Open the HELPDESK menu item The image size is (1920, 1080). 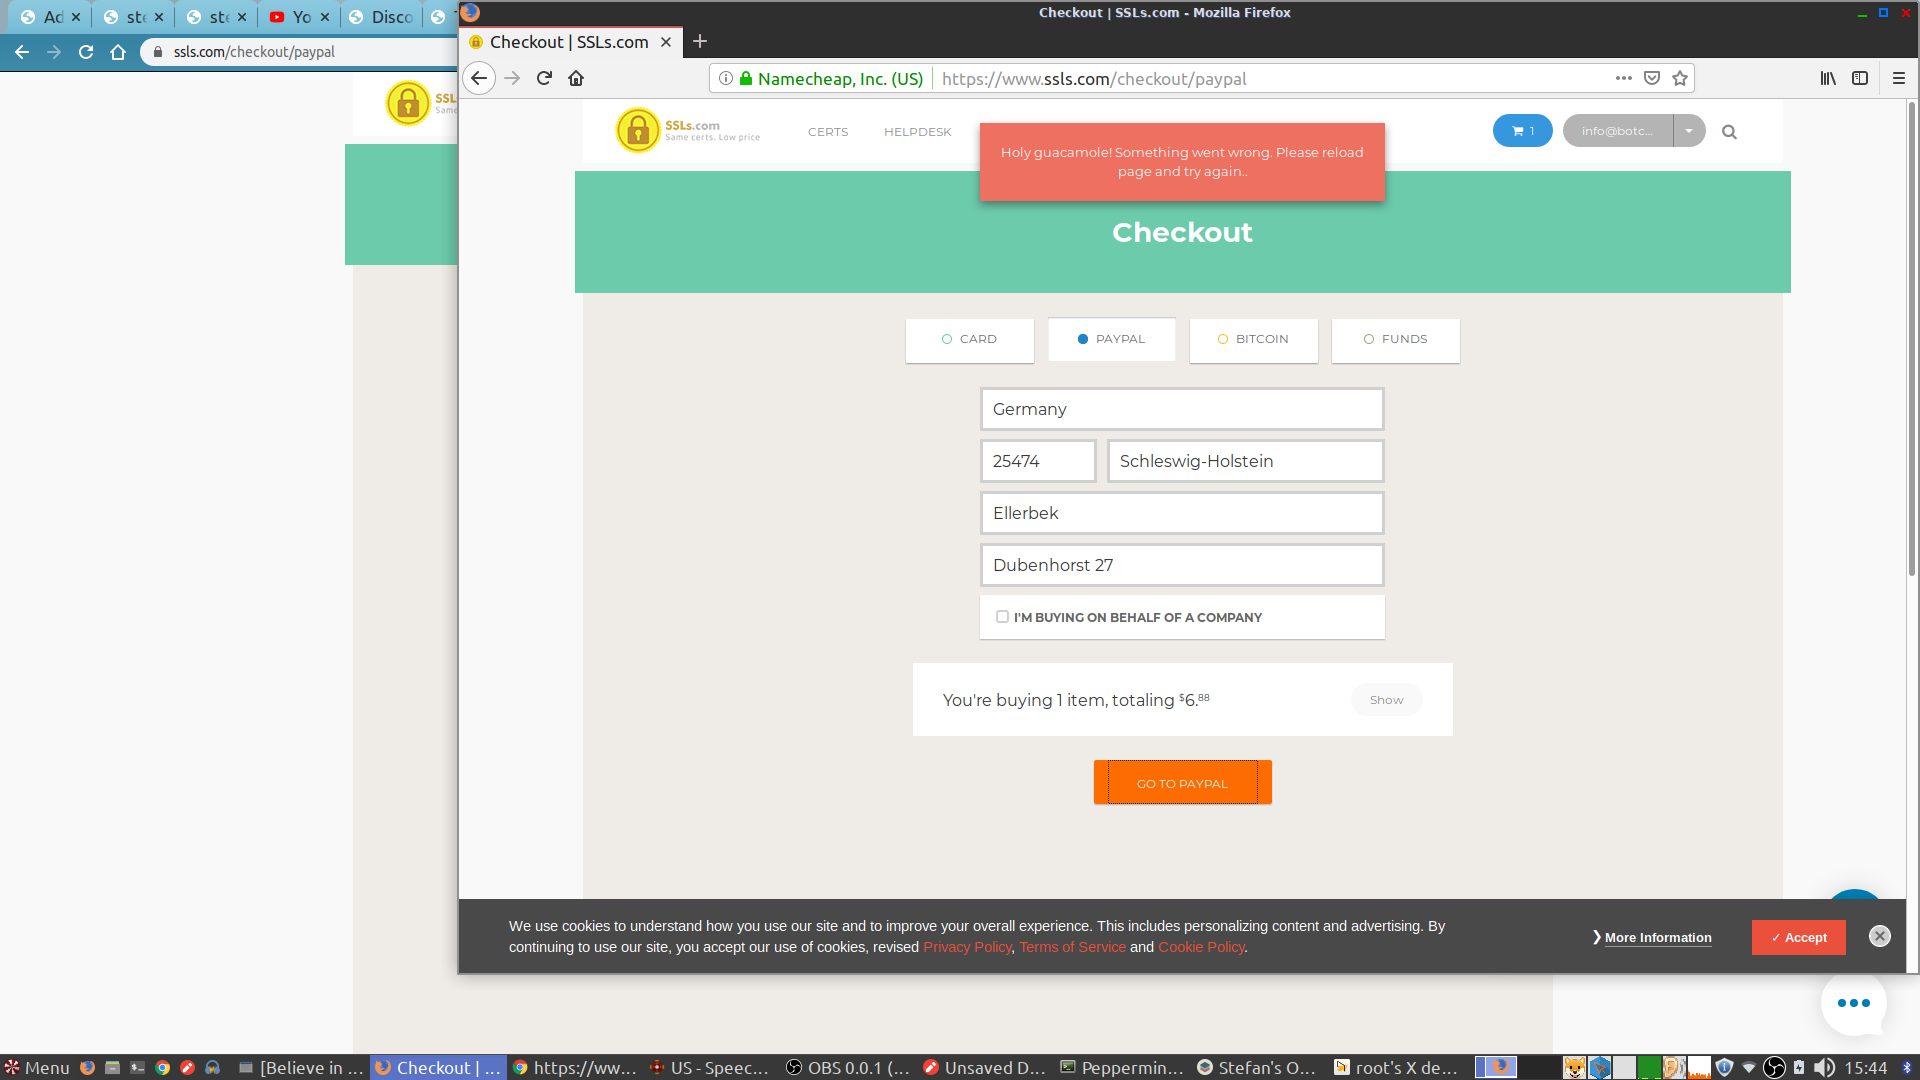[917, 132]
